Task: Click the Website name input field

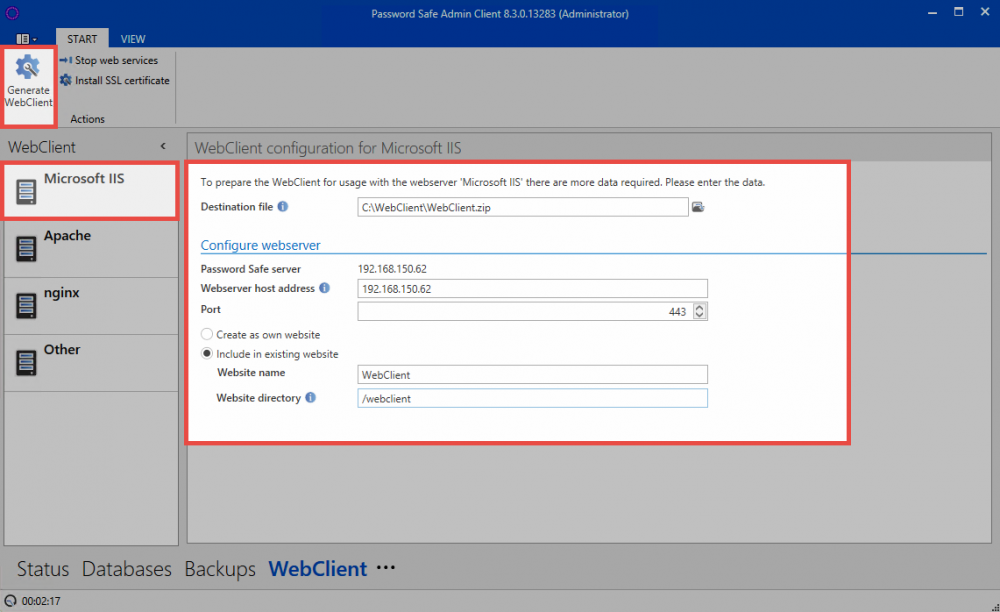Action: pyautogui.click(x=532, y=375)
